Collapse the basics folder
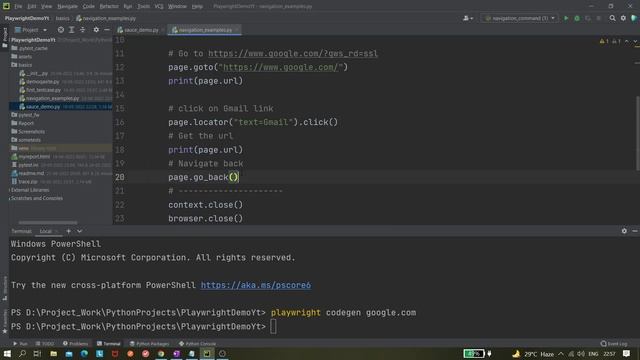 (x=25, y=64)
